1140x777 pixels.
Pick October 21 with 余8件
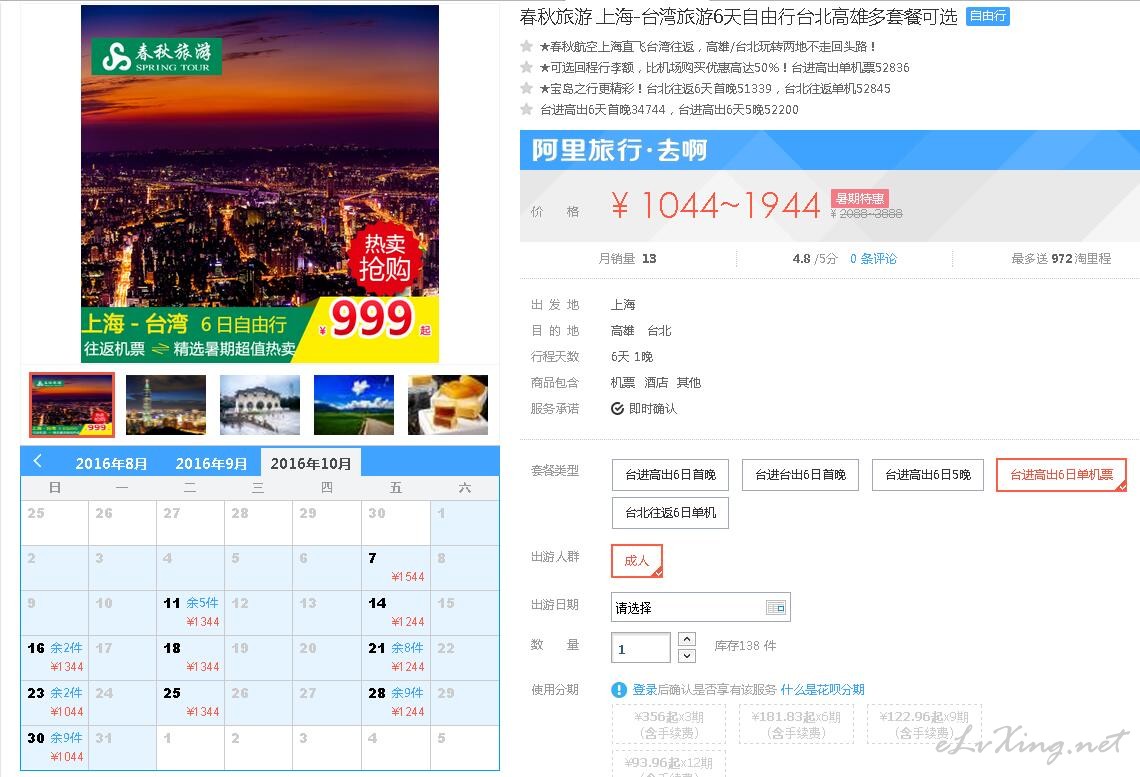pos(396,658)
